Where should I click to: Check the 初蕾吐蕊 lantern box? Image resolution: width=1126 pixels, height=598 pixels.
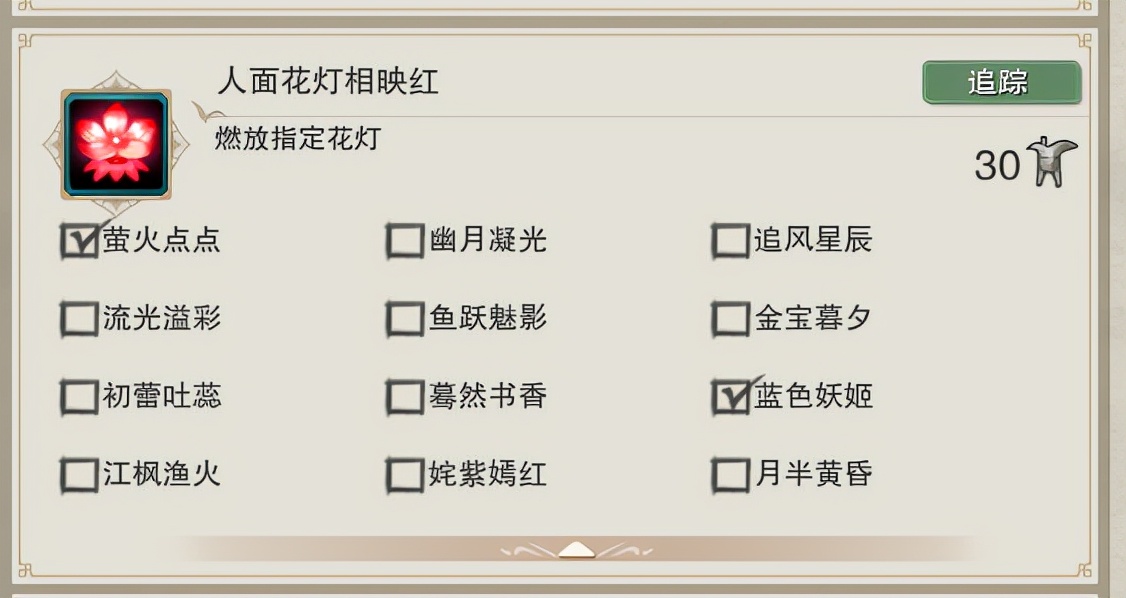pyautogui.click(x=79, y=397)
